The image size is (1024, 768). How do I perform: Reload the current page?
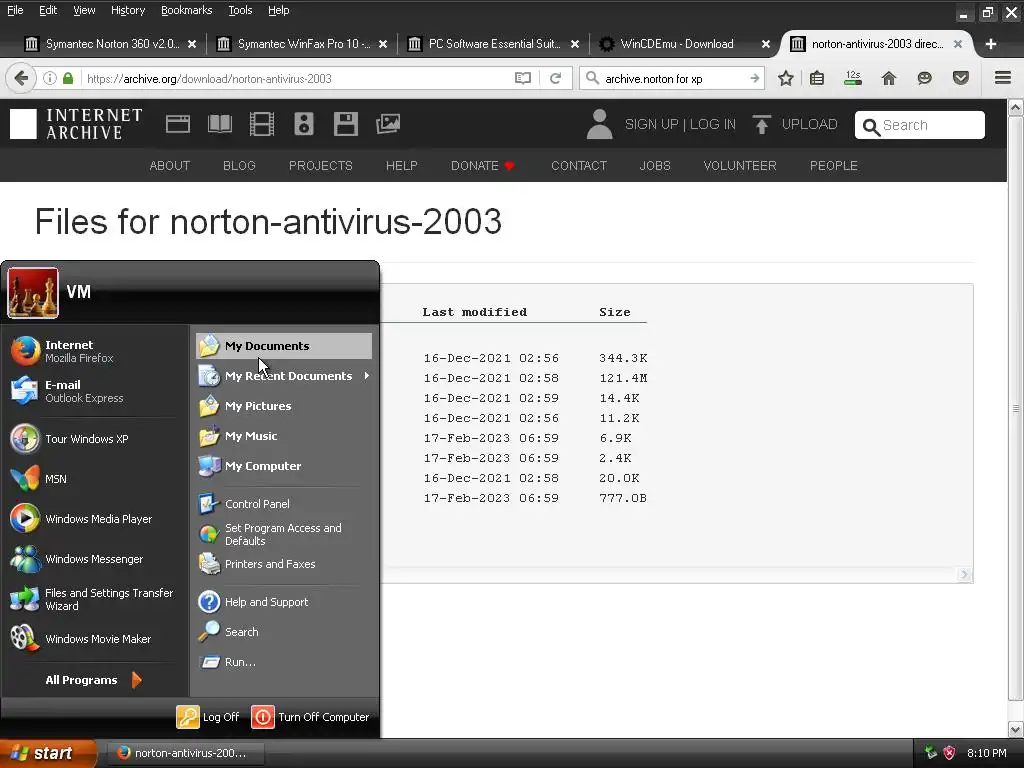point(556,78)
